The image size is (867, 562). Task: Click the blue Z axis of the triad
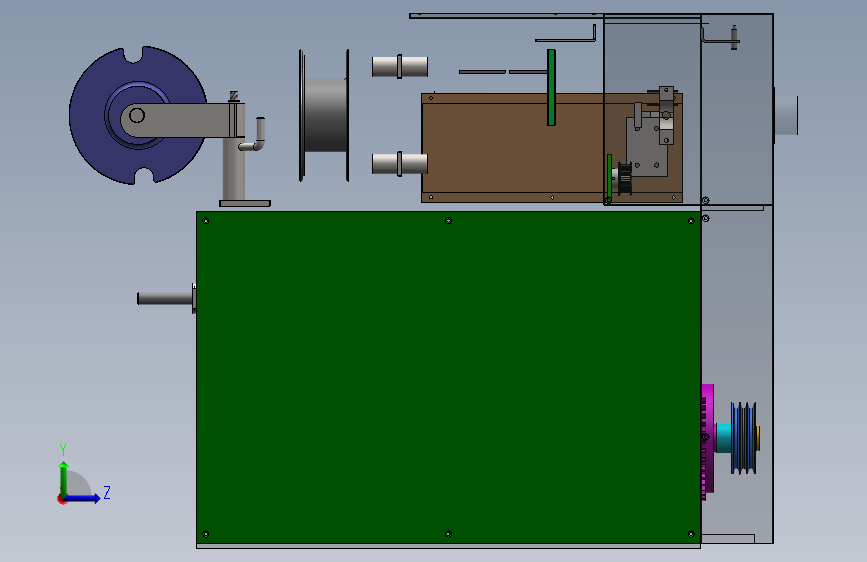83,498
